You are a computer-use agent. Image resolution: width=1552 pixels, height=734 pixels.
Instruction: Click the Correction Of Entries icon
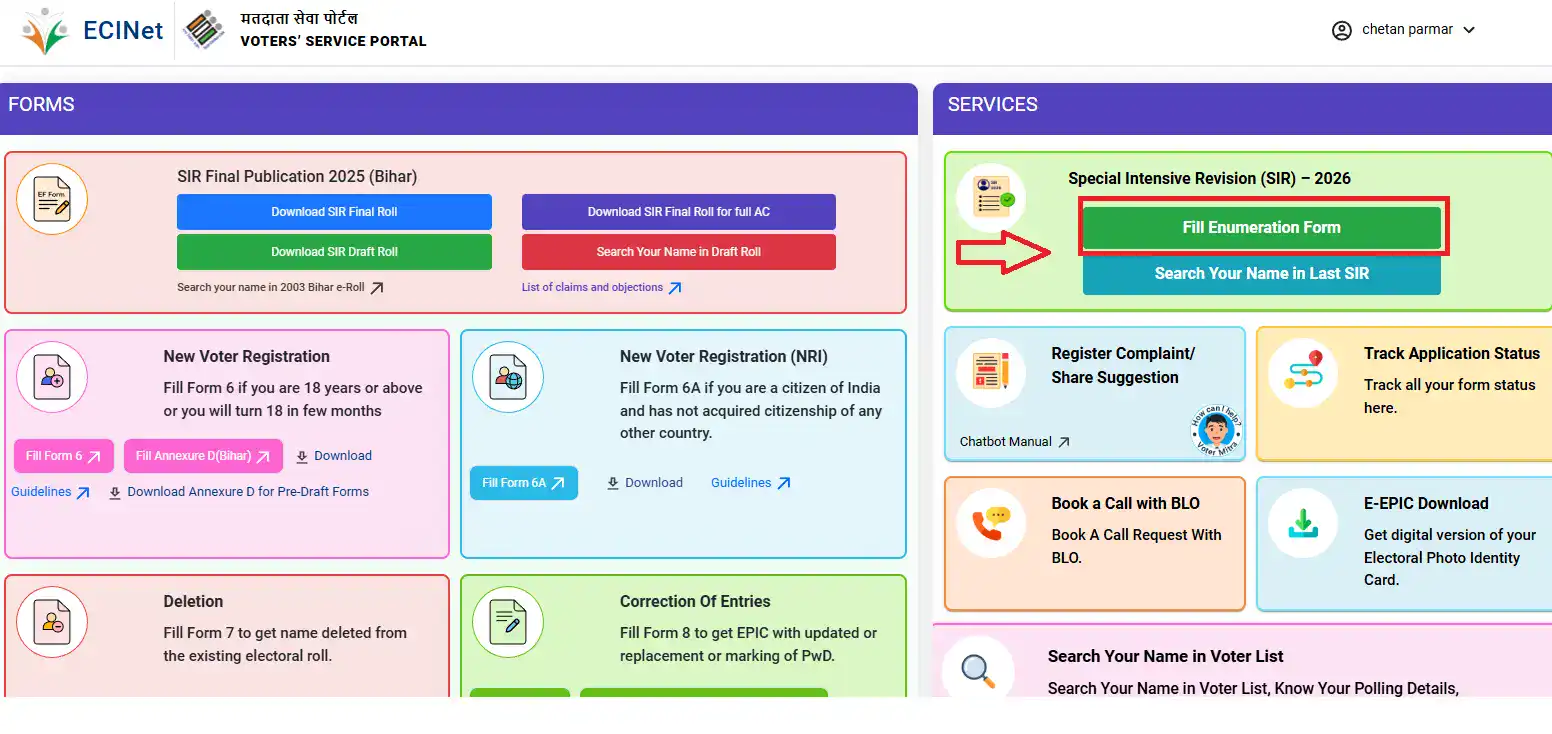(x=508, y=622)
